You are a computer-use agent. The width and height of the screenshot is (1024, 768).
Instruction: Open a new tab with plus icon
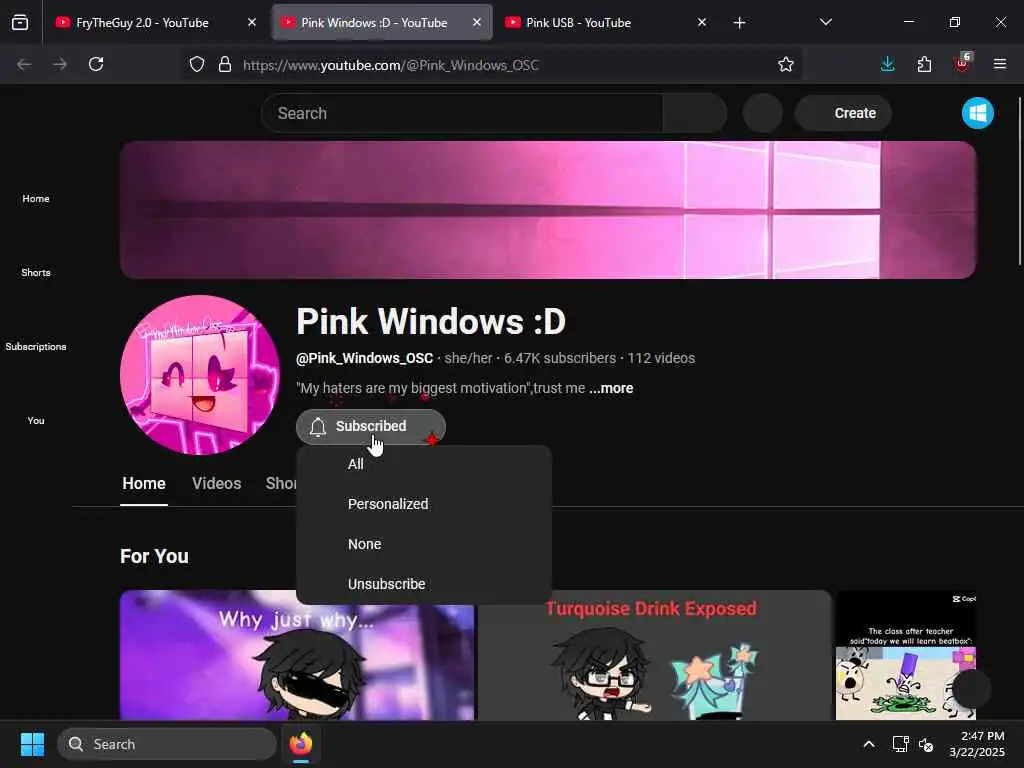pyautogui.click(x=739, y=23)
